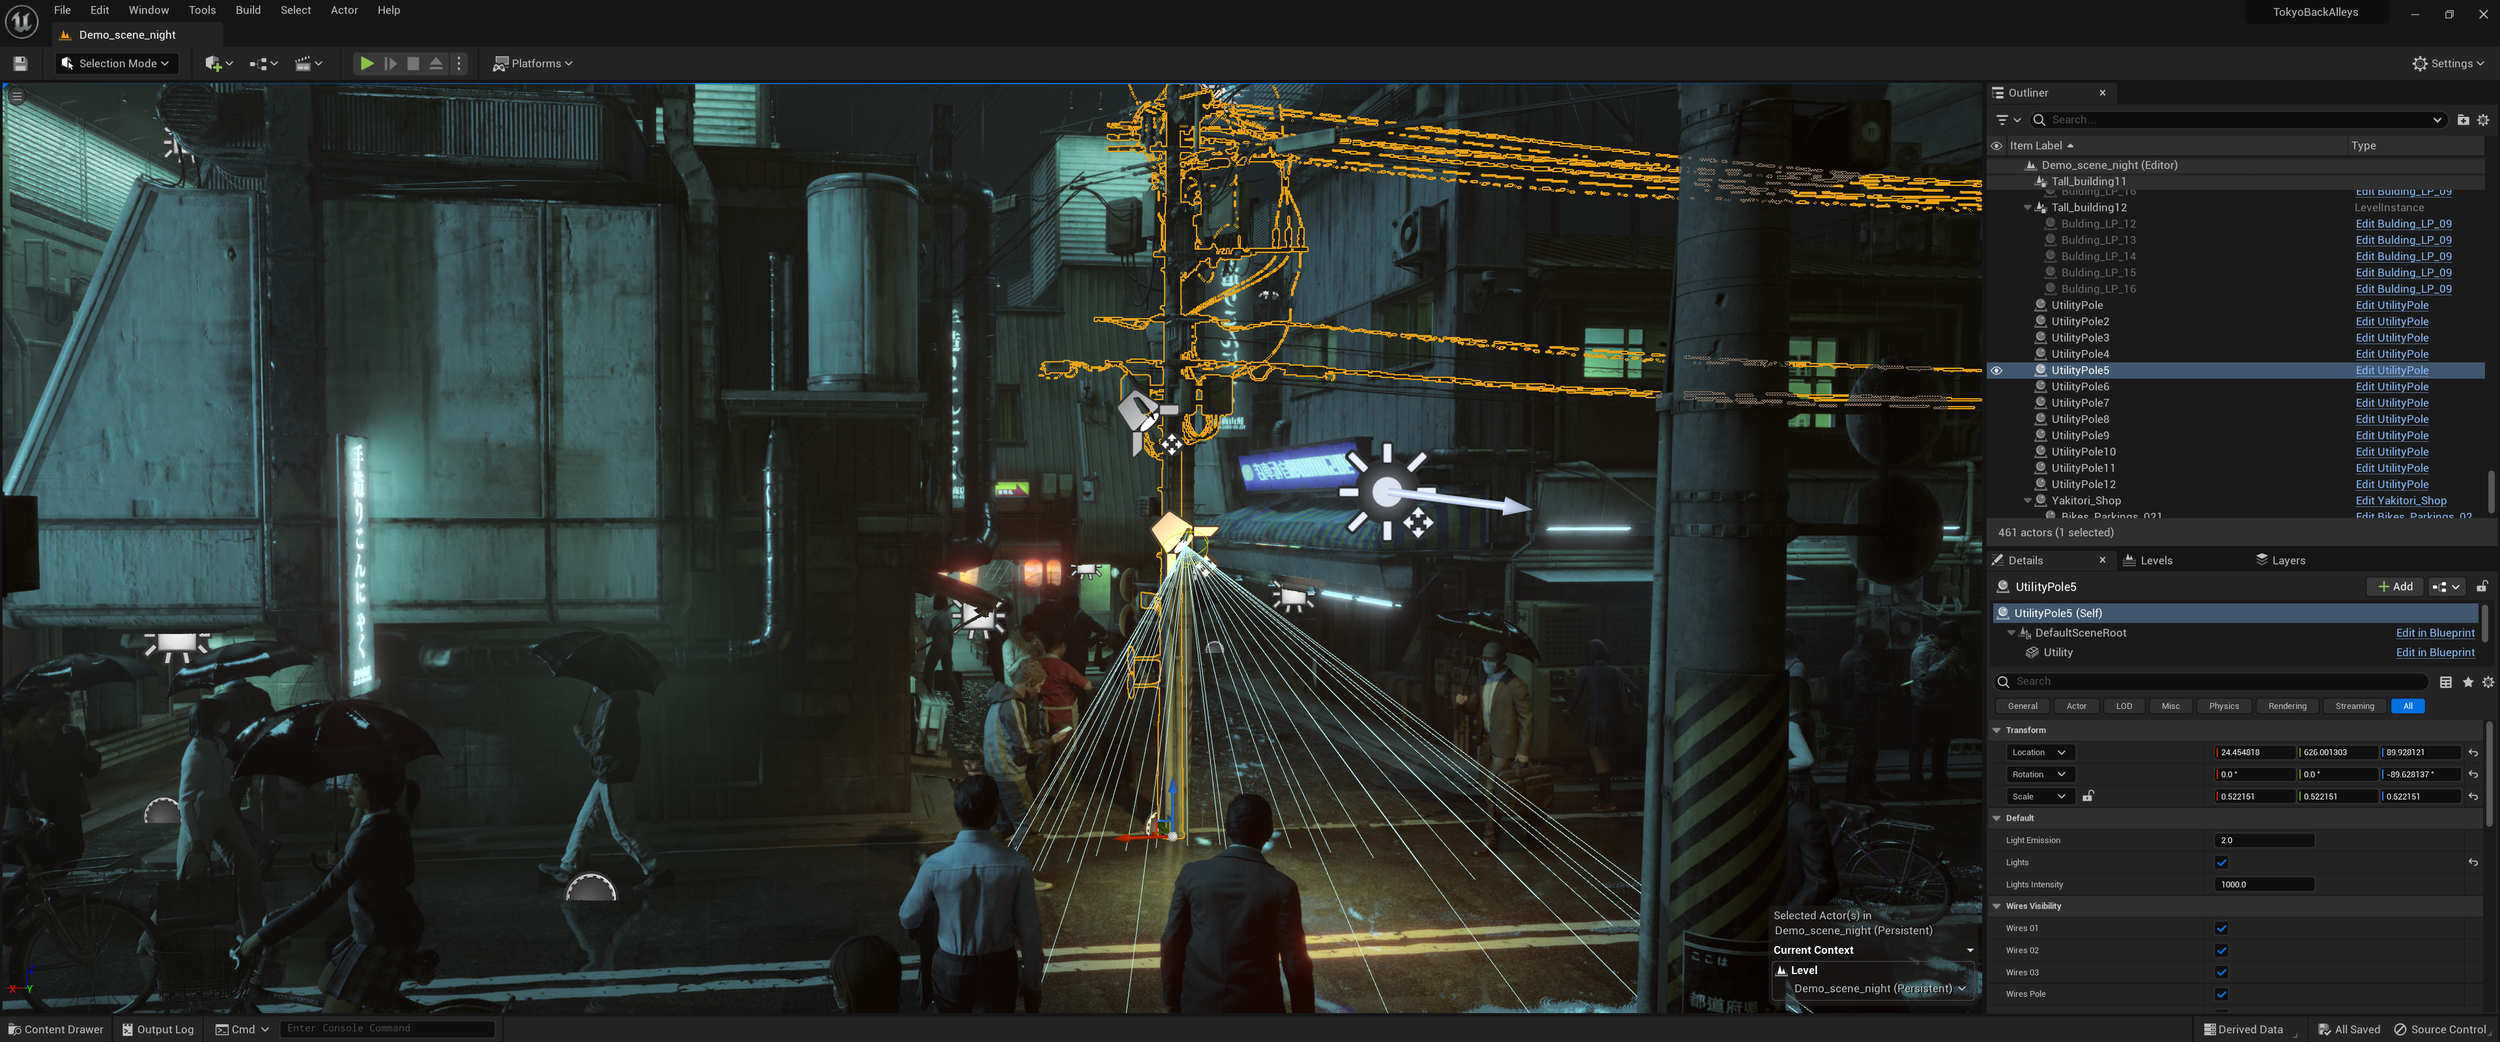Click the Stop simulation button
This screenshot has width=2500, height=1042.
(x=413, y=63)
